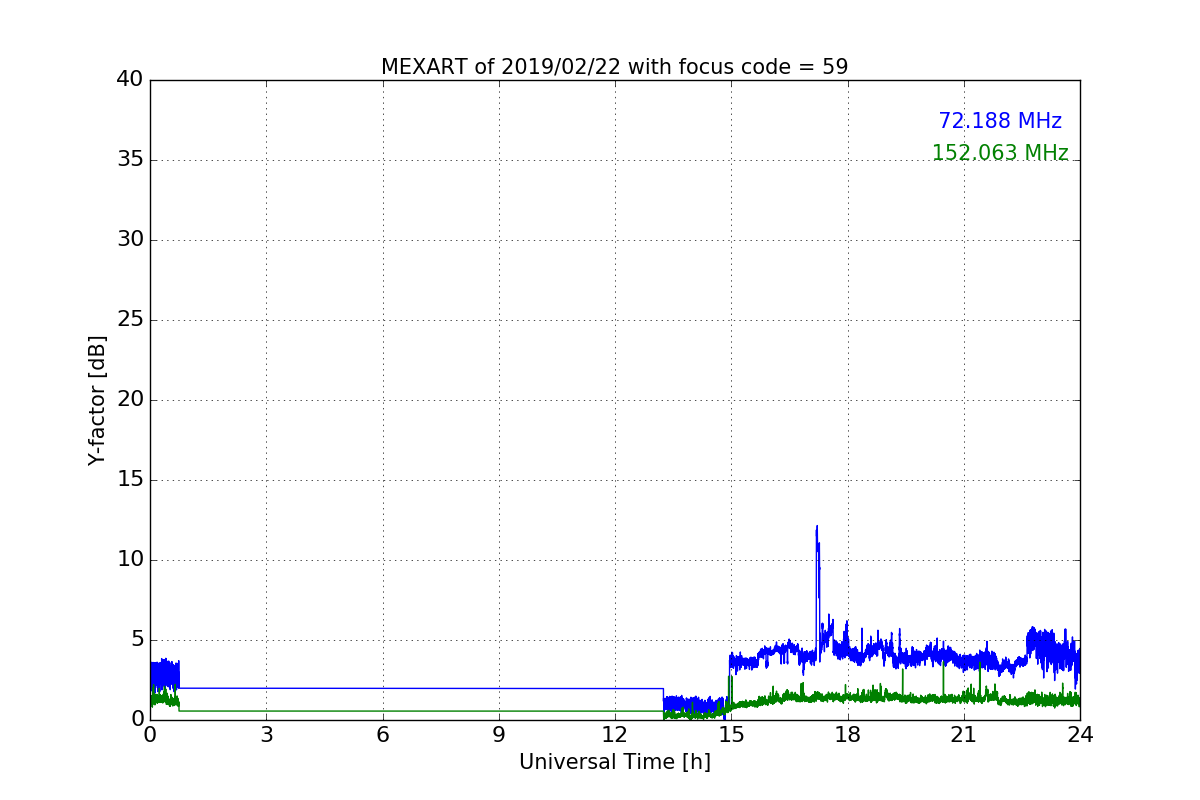
Task: Click the y-axis tick label '40'
Action: 130,80
